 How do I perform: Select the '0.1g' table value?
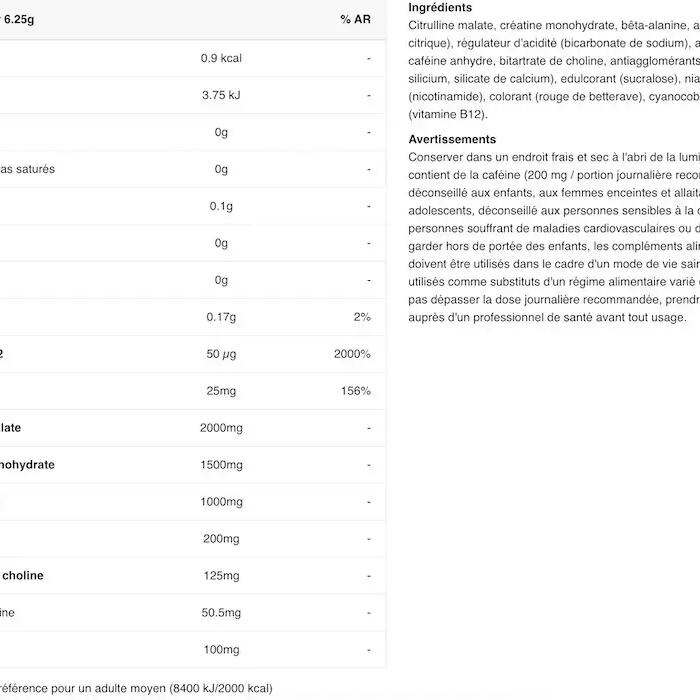click(221, 206)
